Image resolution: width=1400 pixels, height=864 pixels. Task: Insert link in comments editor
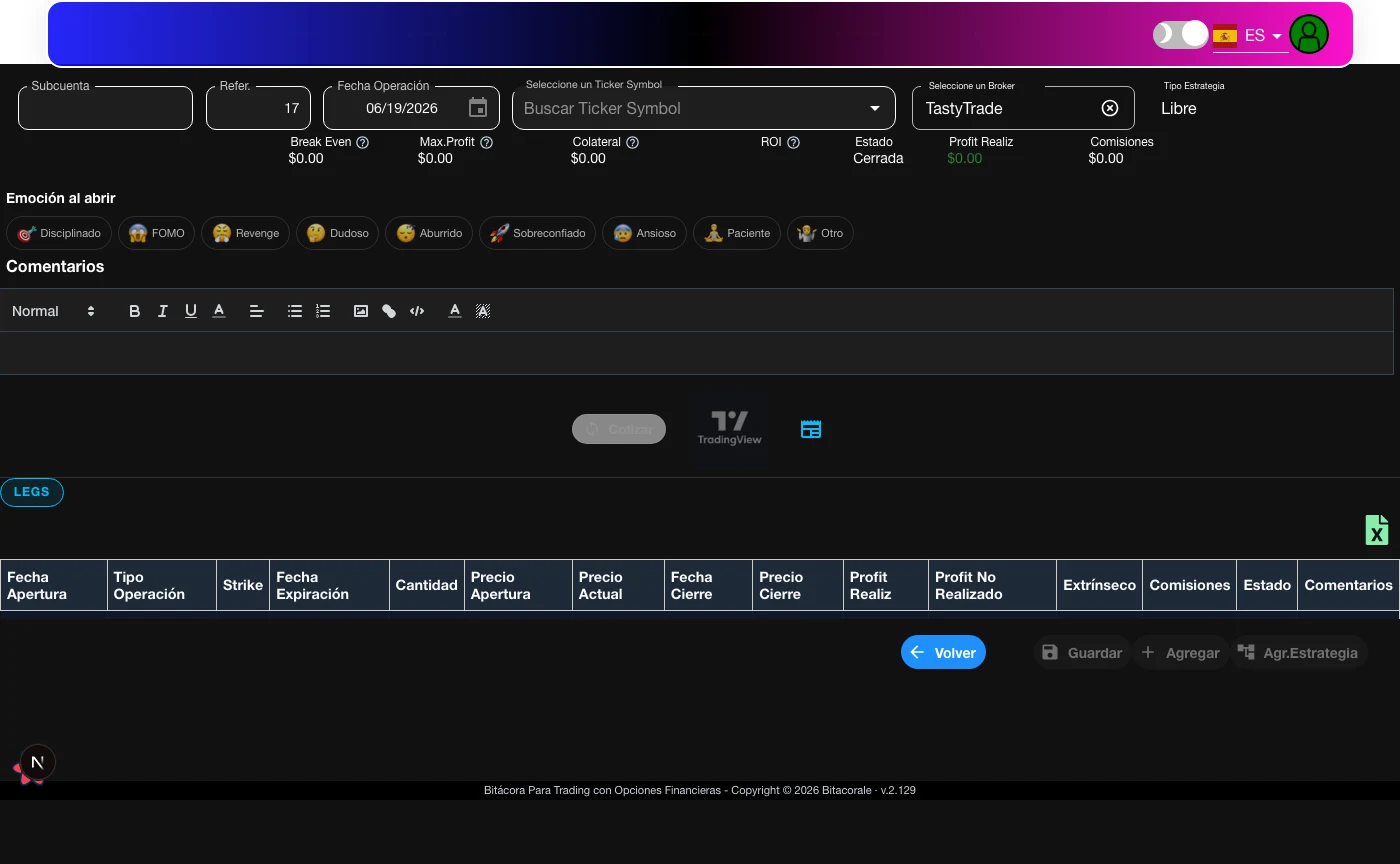(x=389, y=311)
